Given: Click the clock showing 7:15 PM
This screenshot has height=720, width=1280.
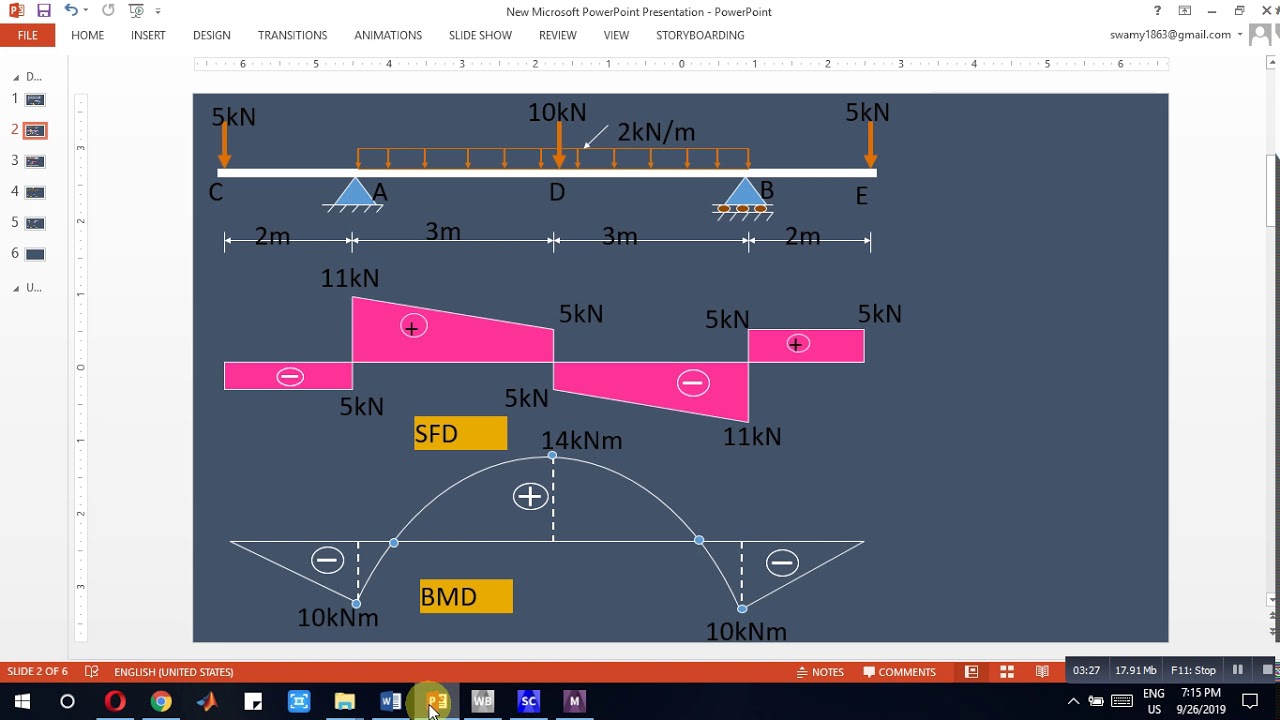Looking at the screenshot, I should pyautogui.click(x=1200, y=693).
